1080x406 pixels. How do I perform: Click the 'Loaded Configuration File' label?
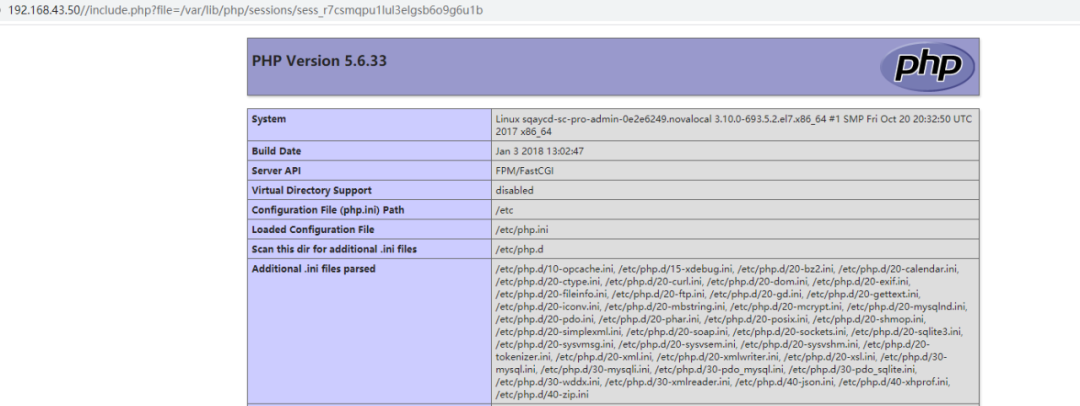point(313,230)
